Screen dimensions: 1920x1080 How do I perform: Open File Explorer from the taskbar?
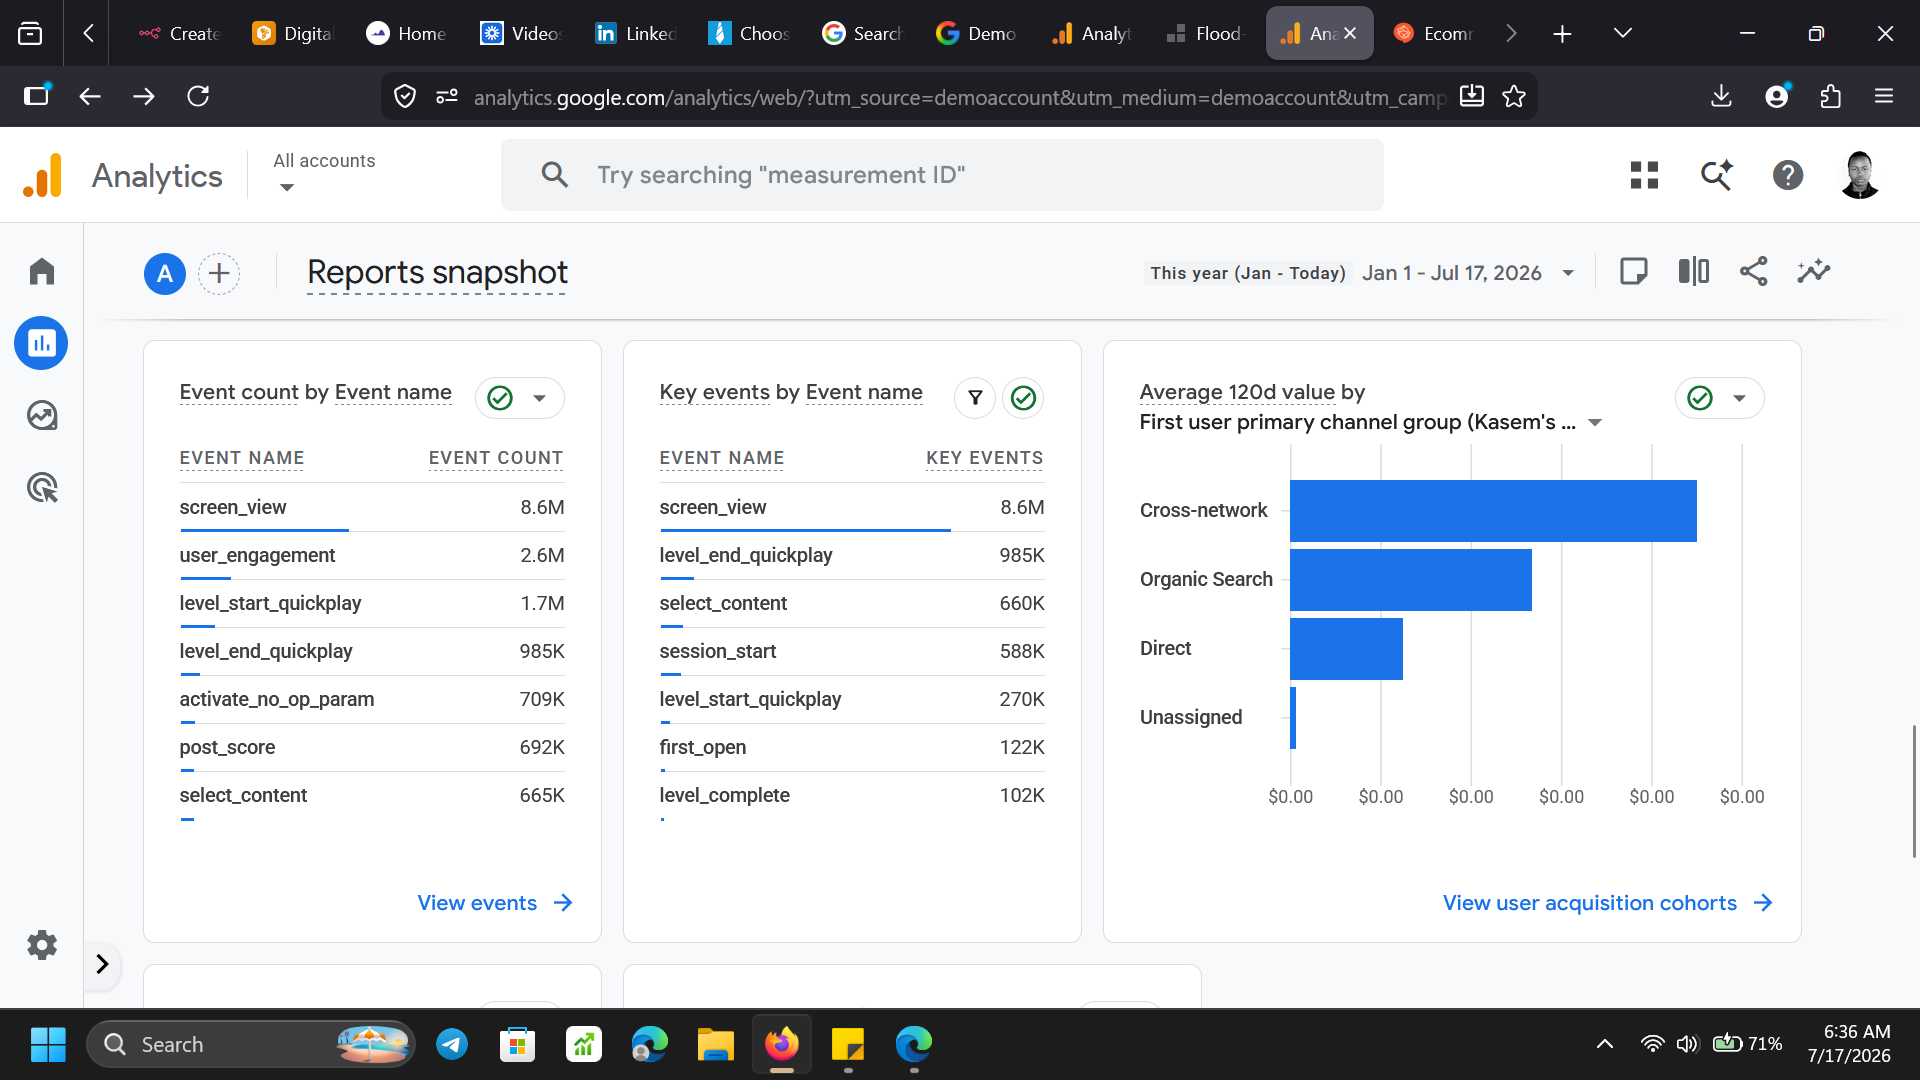click(716, 1044)
